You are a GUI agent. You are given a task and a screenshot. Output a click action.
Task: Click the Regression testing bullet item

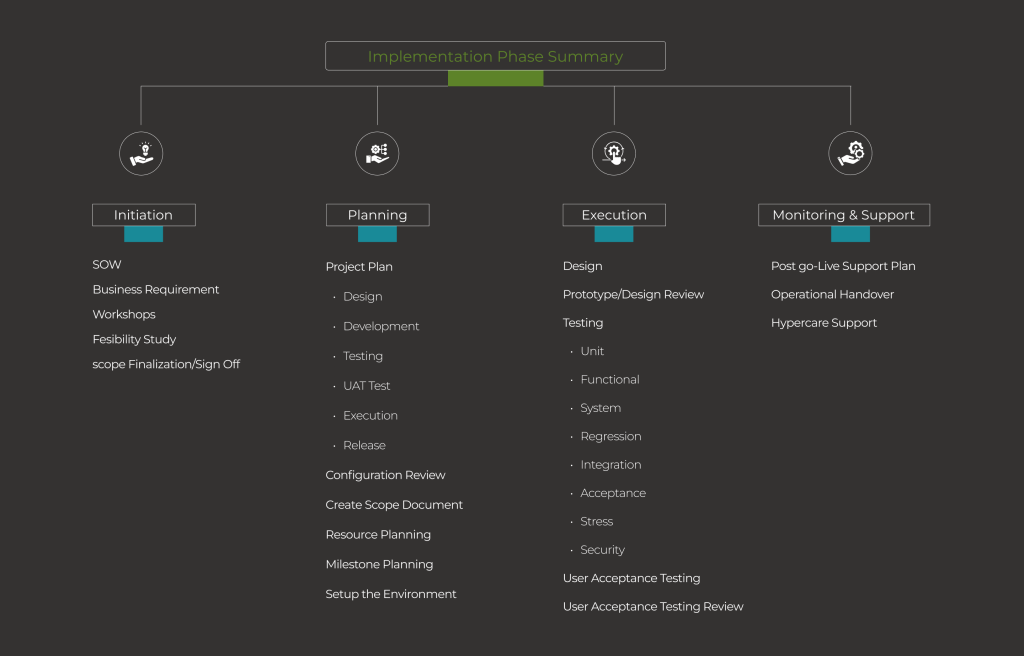point(611,436)
